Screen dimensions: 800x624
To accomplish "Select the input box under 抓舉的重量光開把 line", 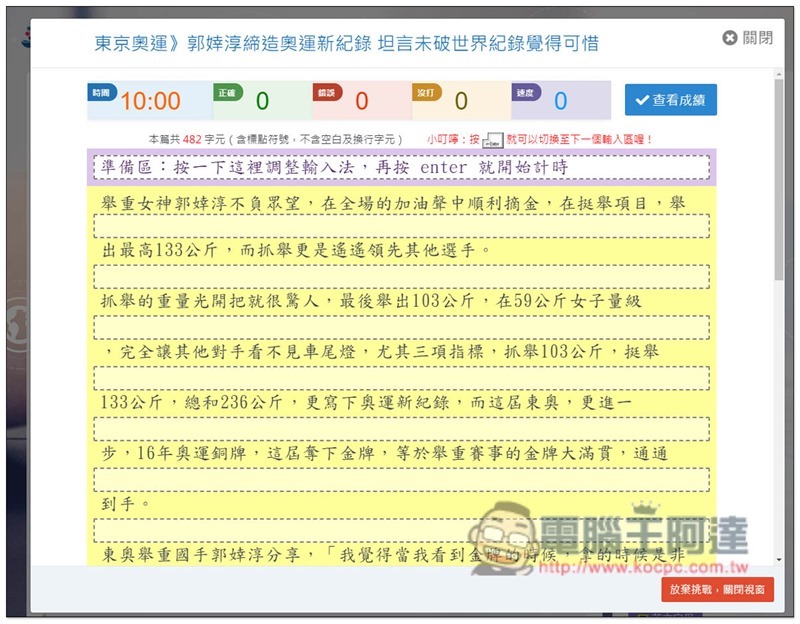I will (x=400, y=327).
